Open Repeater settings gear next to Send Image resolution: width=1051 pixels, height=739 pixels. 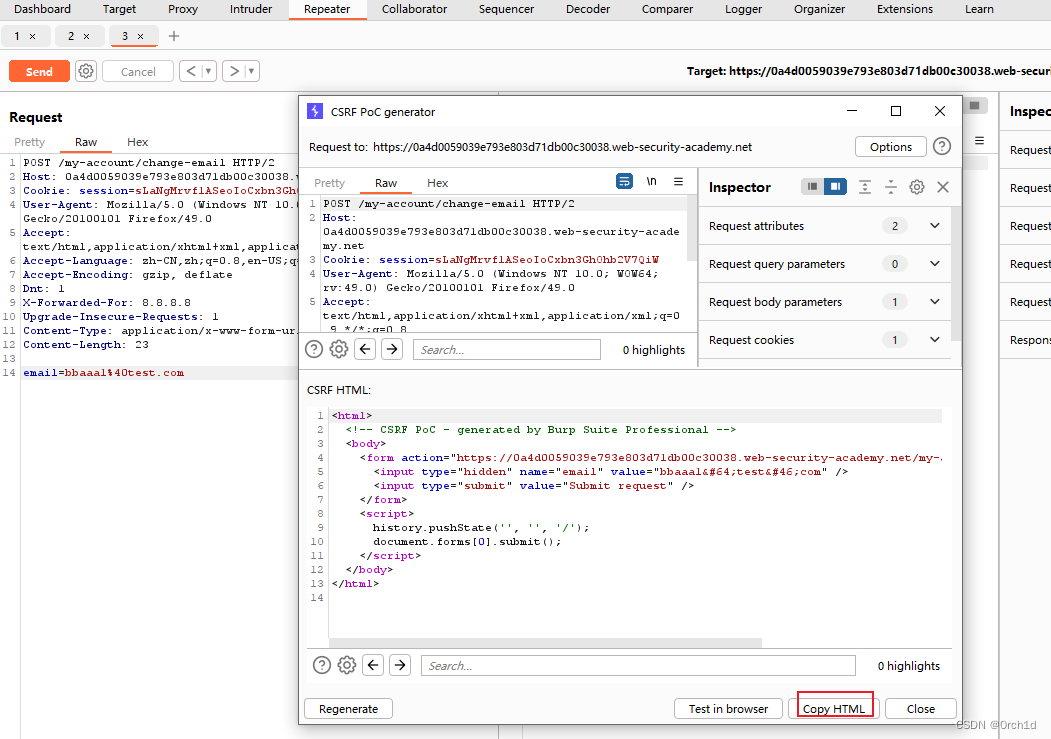tap(86, 71)
